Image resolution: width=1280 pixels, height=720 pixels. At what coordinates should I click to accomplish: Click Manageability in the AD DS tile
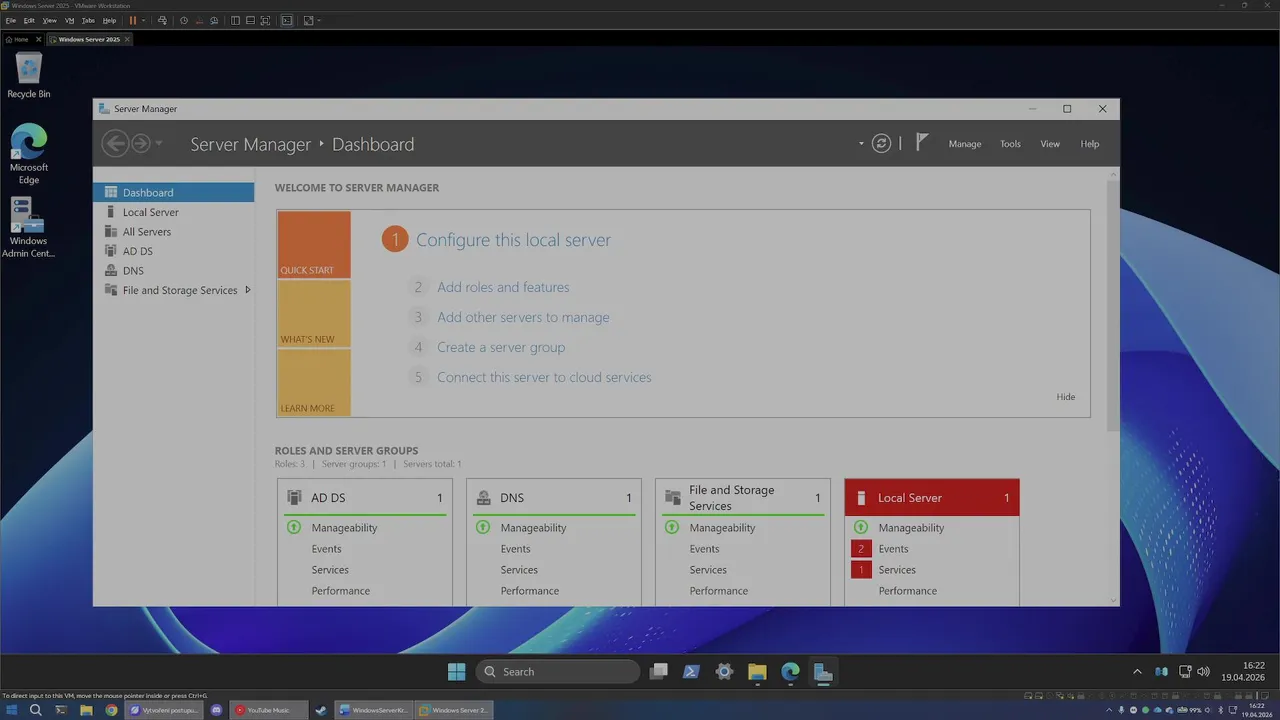click(x=344, y=528)
